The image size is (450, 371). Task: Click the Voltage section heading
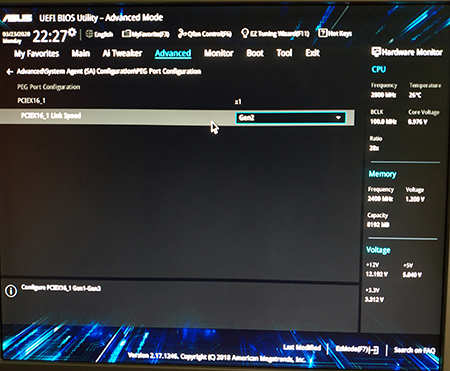click(378, 250)
